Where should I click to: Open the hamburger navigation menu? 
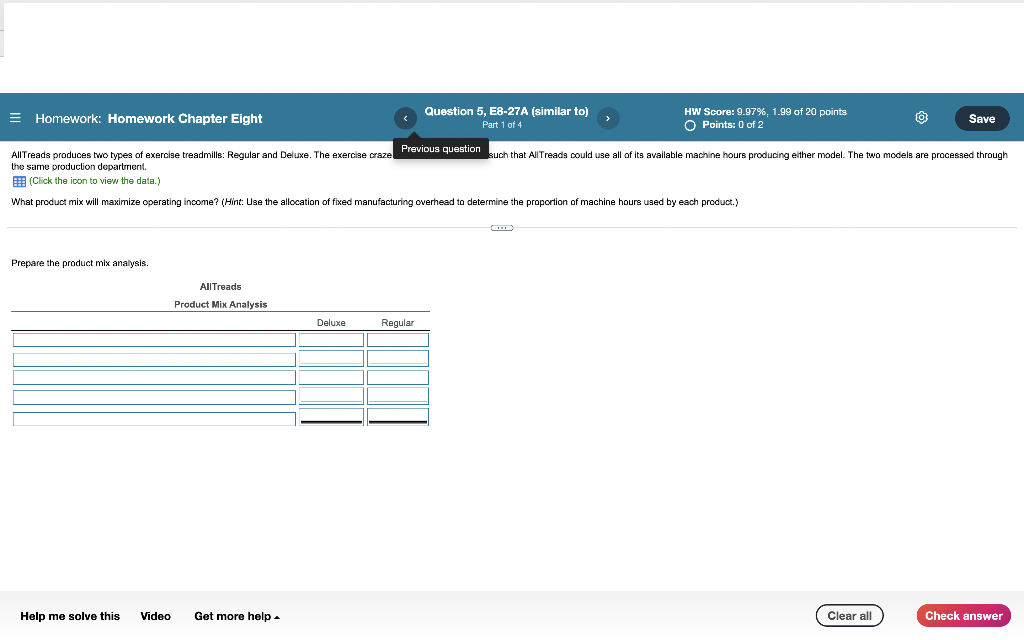click(15, 118)
